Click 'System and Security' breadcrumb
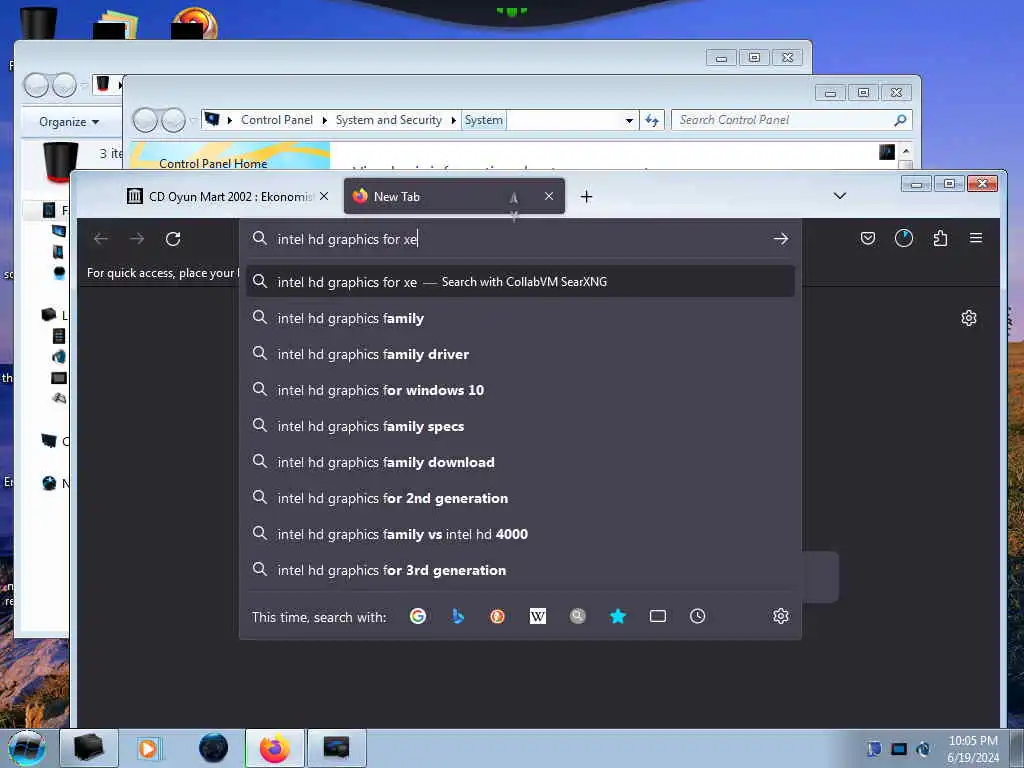The height and width of the screenshot is (768, 1024). [x=389, y=120]
